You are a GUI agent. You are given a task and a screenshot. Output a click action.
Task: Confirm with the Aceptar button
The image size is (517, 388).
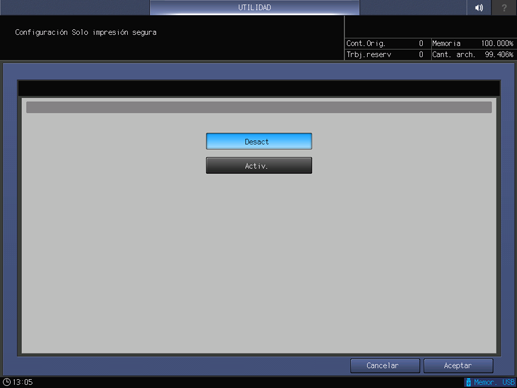coord(458,366)
